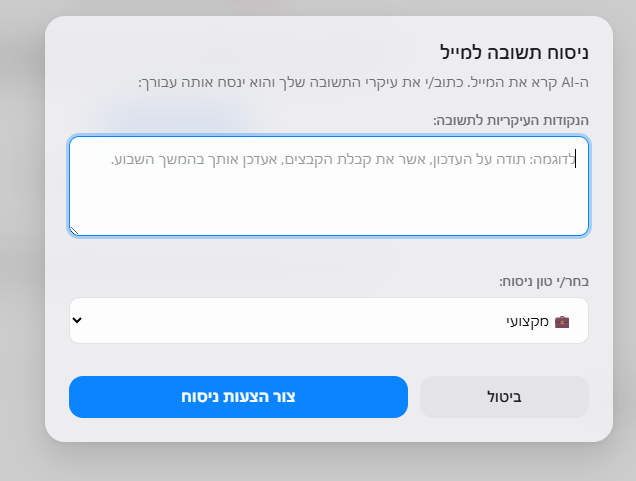Click the blank dialog area below the buttons
This screenshot has height=481, width=636.
pos(329,430)
